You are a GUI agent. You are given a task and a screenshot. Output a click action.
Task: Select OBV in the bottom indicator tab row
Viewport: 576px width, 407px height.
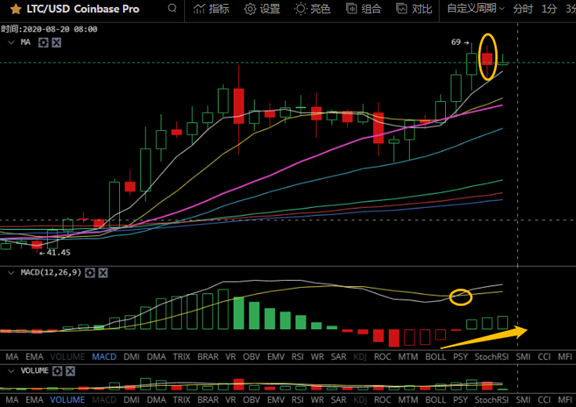click(251, 400)
